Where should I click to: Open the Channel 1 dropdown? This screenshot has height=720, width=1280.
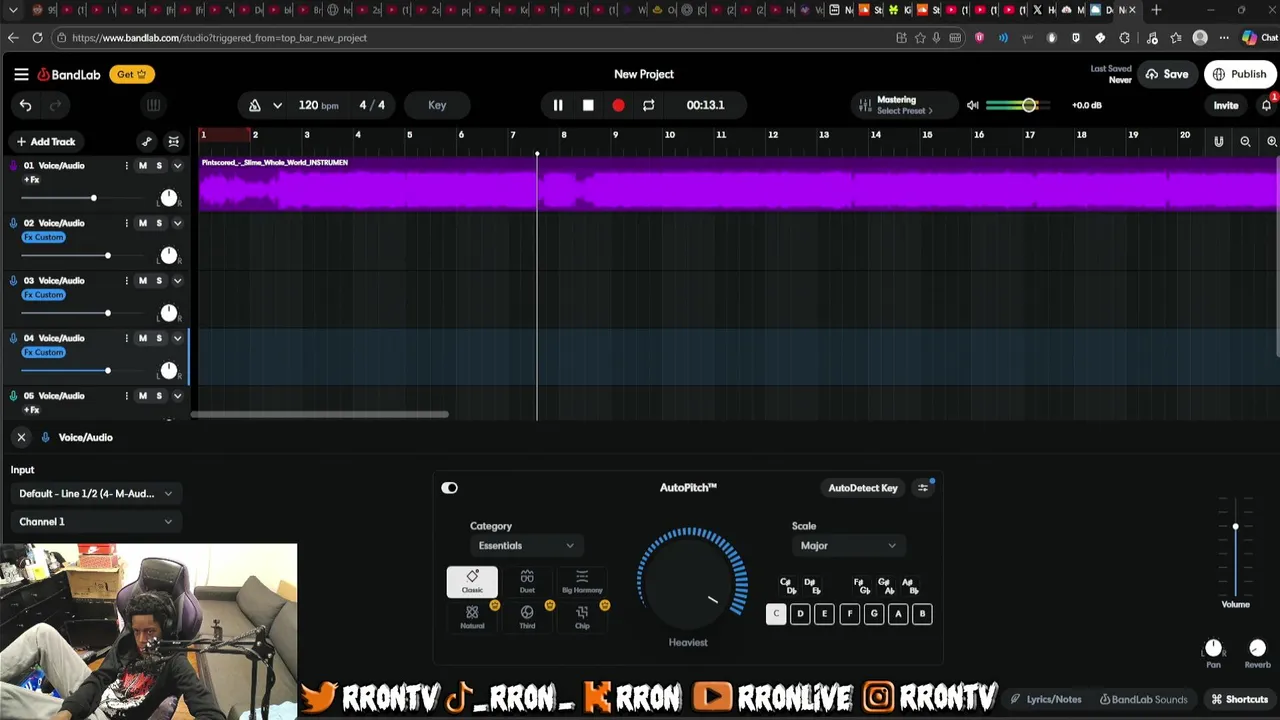tap(95, 521)
